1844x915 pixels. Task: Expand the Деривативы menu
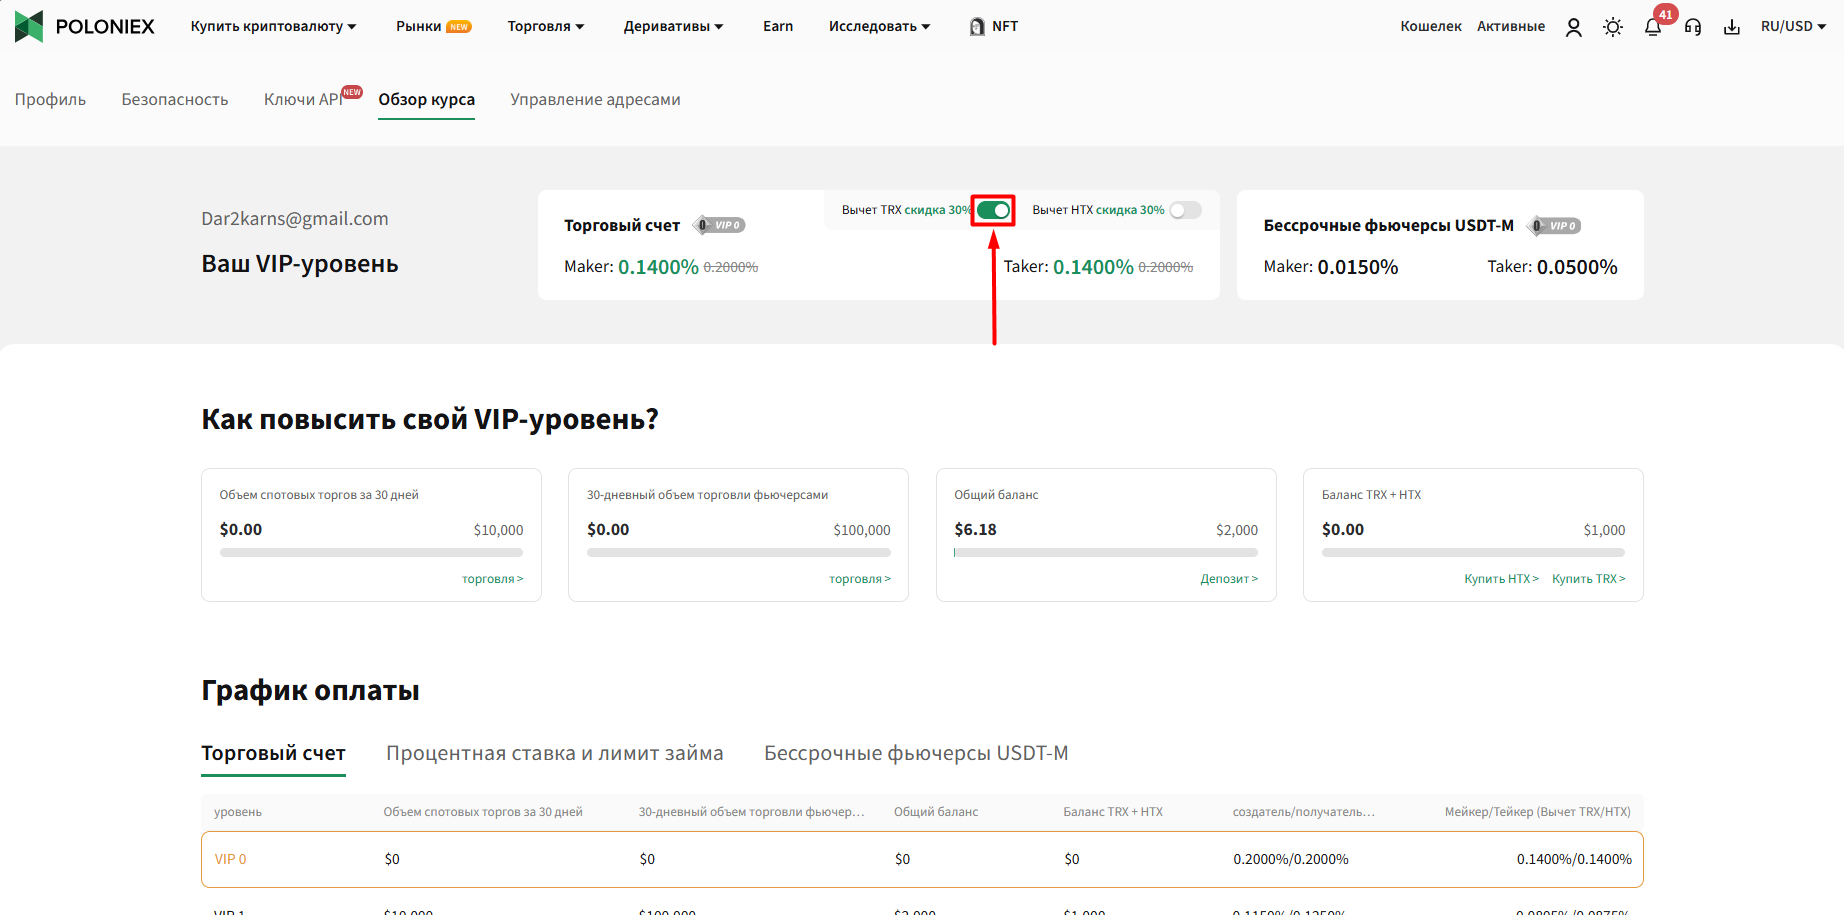pos(673,27)
